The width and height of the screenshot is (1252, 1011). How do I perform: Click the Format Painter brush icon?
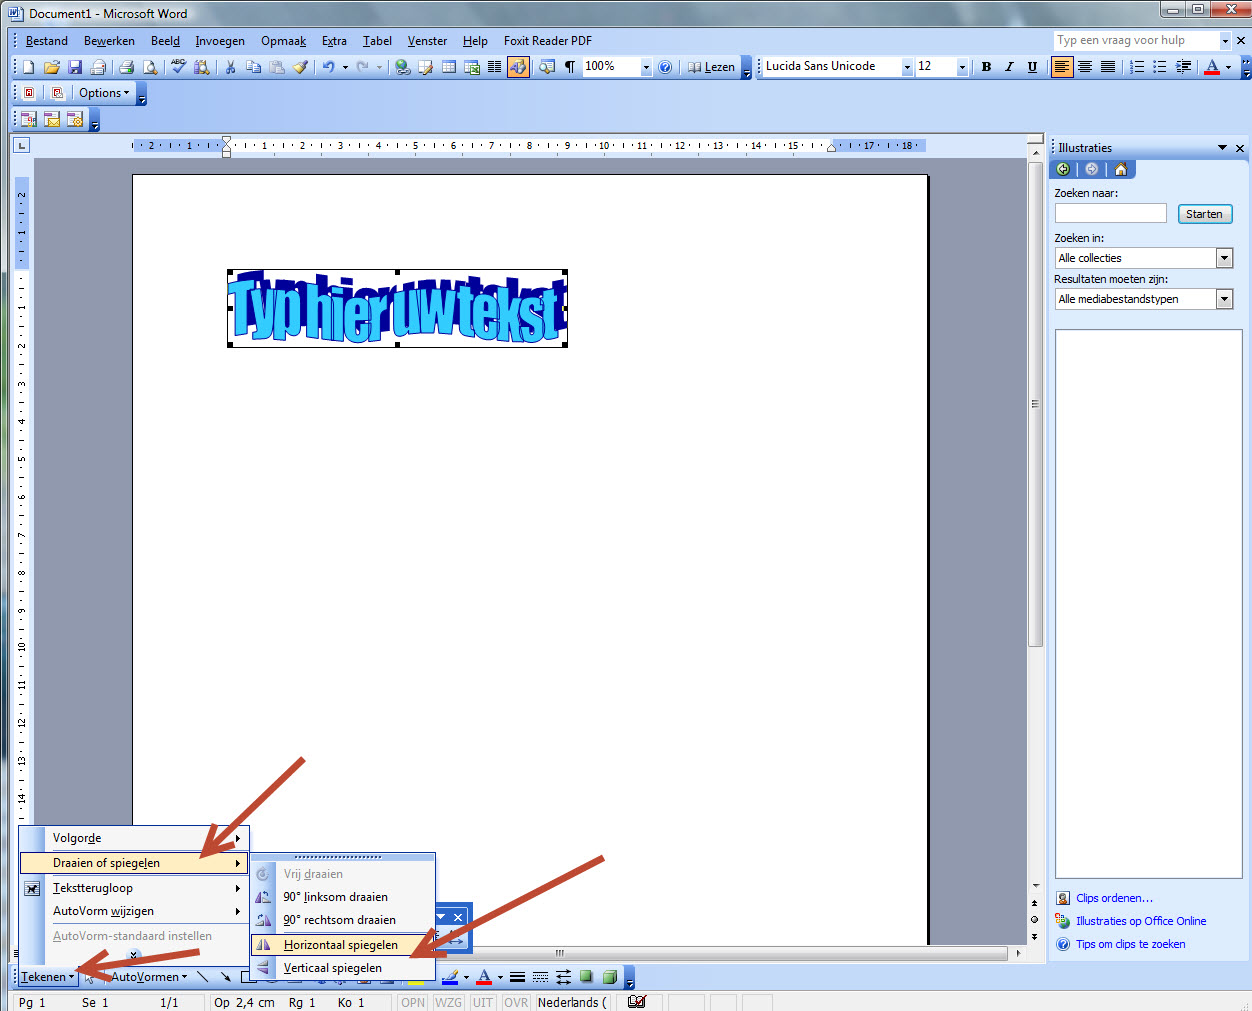[x=300, y=67]
